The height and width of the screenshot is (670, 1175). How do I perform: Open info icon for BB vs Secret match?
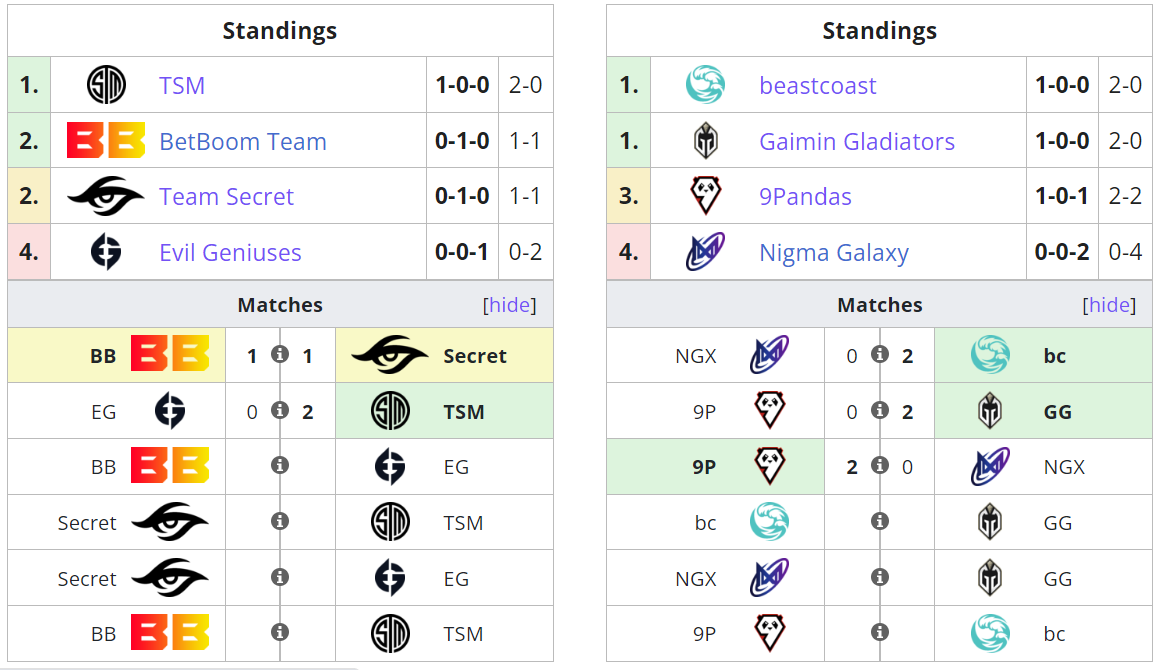point(280,355)
